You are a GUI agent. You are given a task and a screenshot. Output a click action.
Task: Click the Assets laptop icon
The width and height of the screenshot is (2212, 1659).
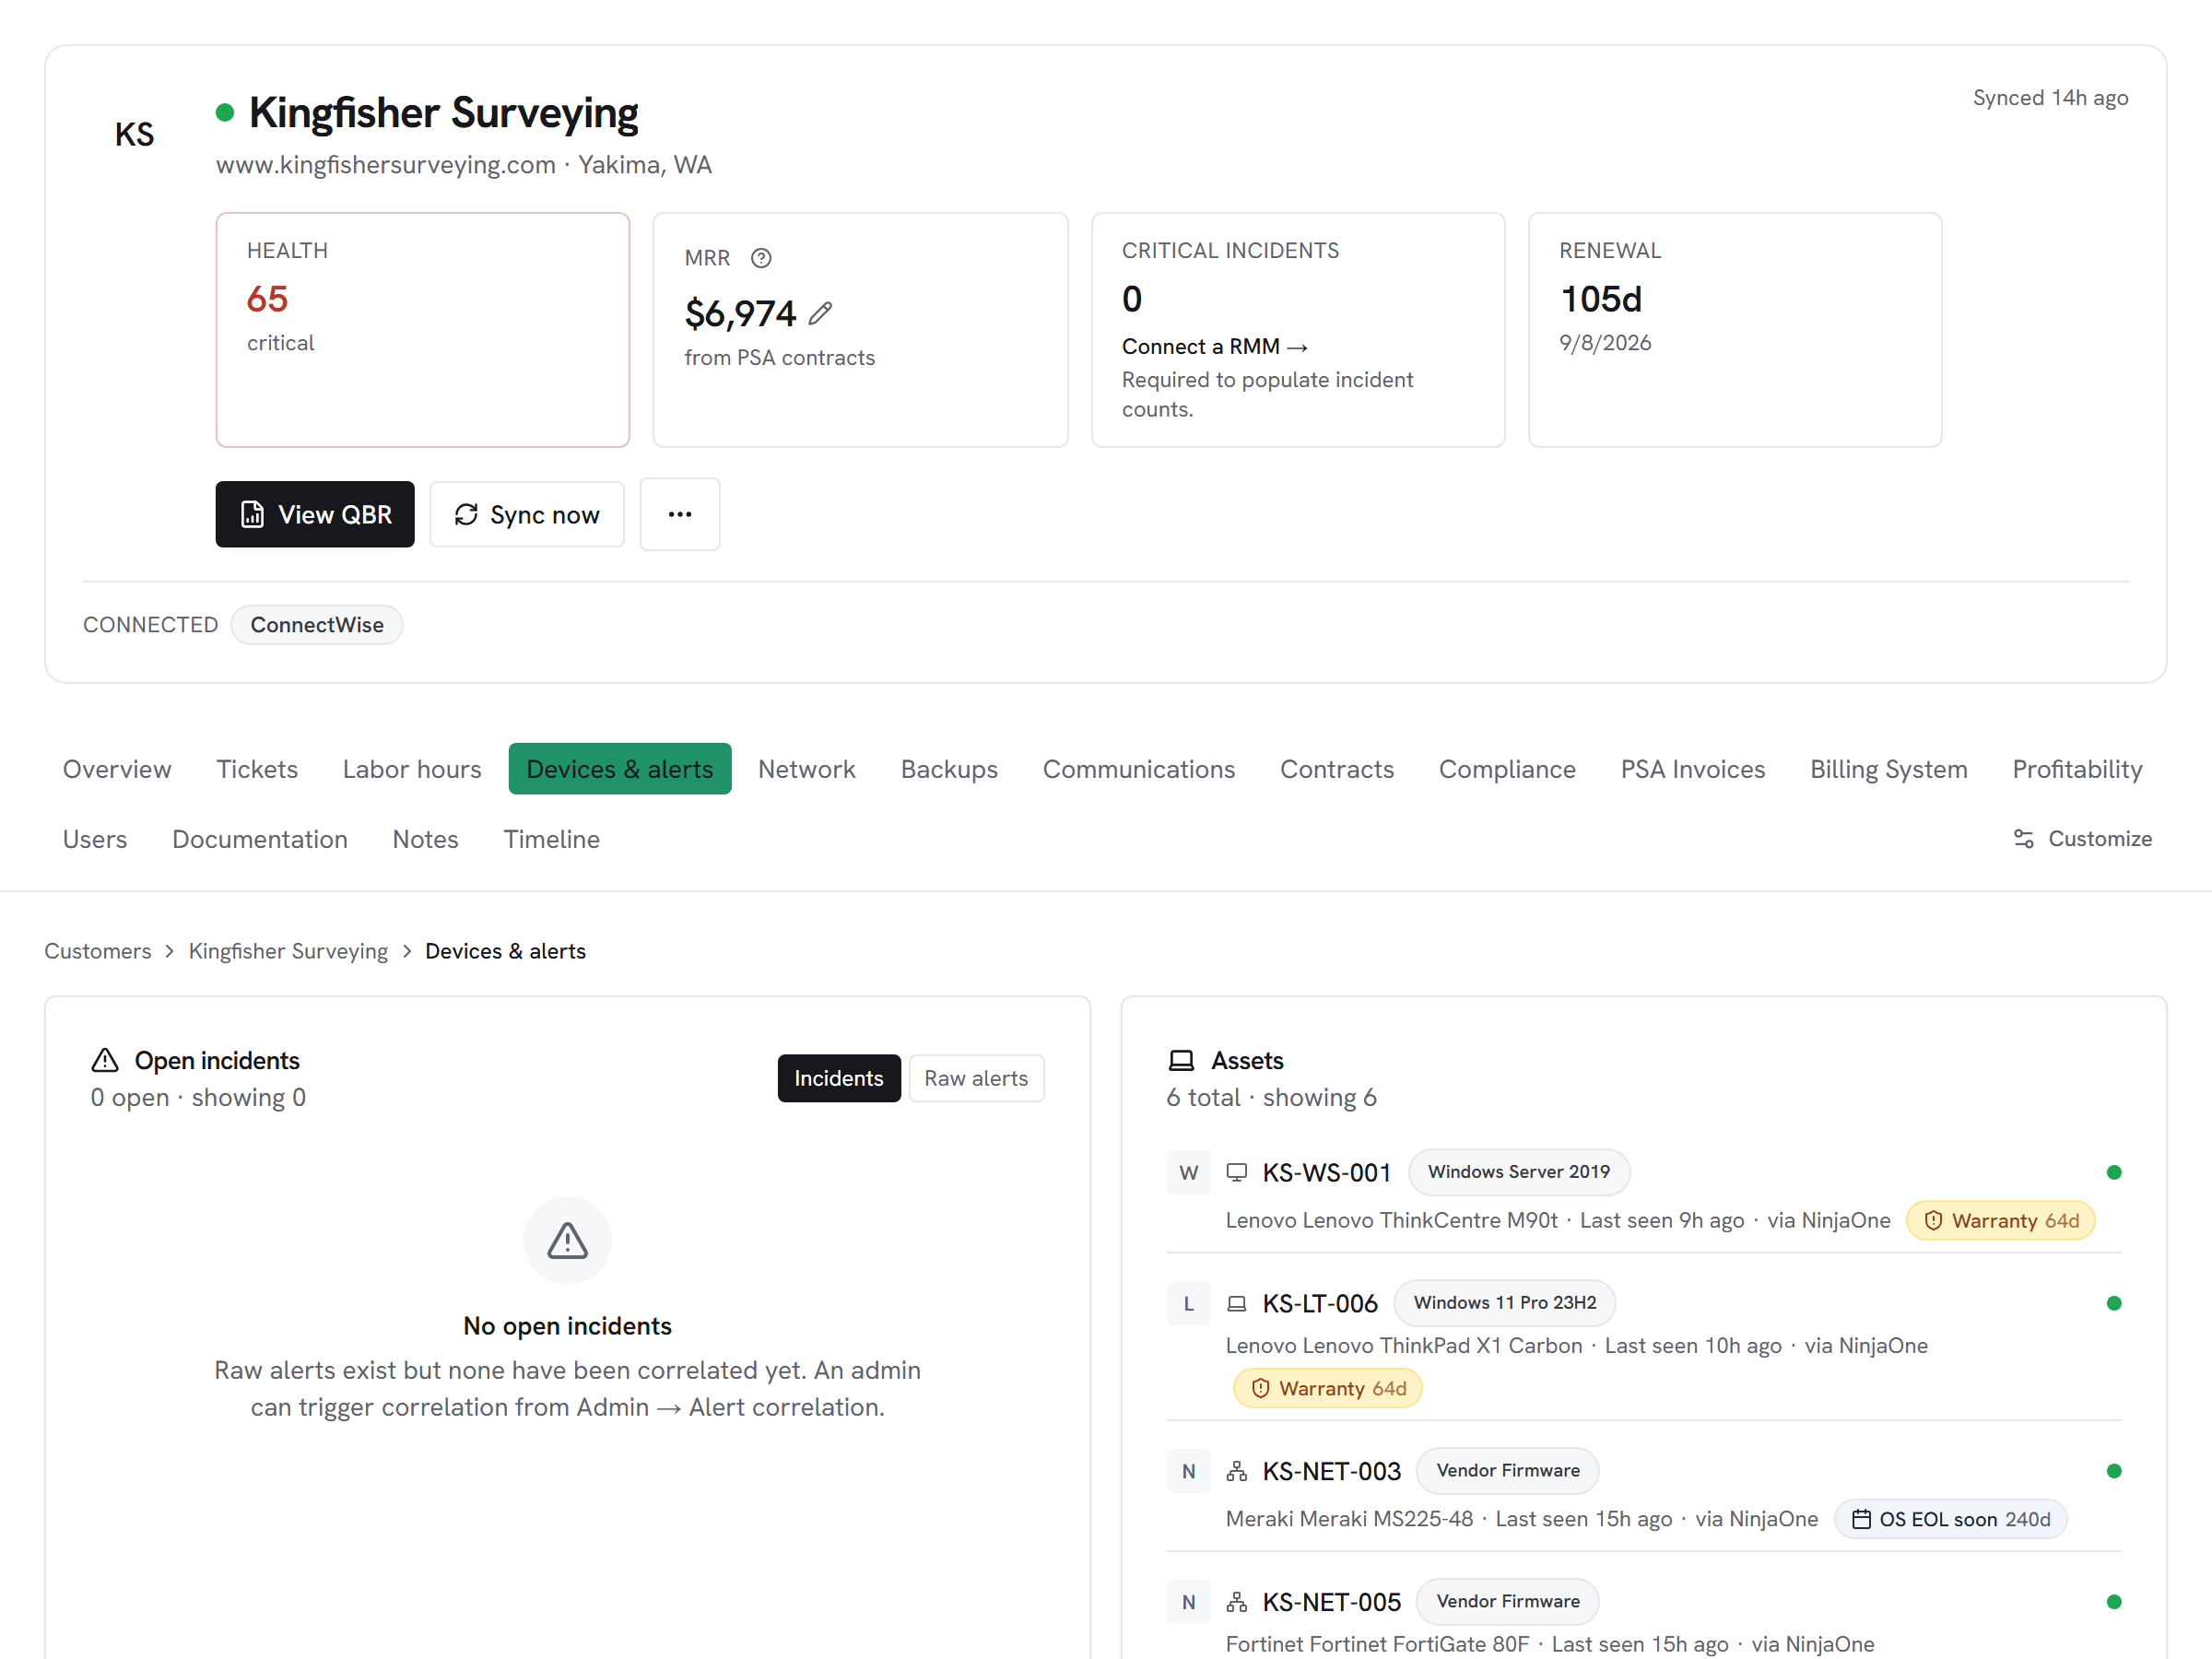point(1182,1060)
